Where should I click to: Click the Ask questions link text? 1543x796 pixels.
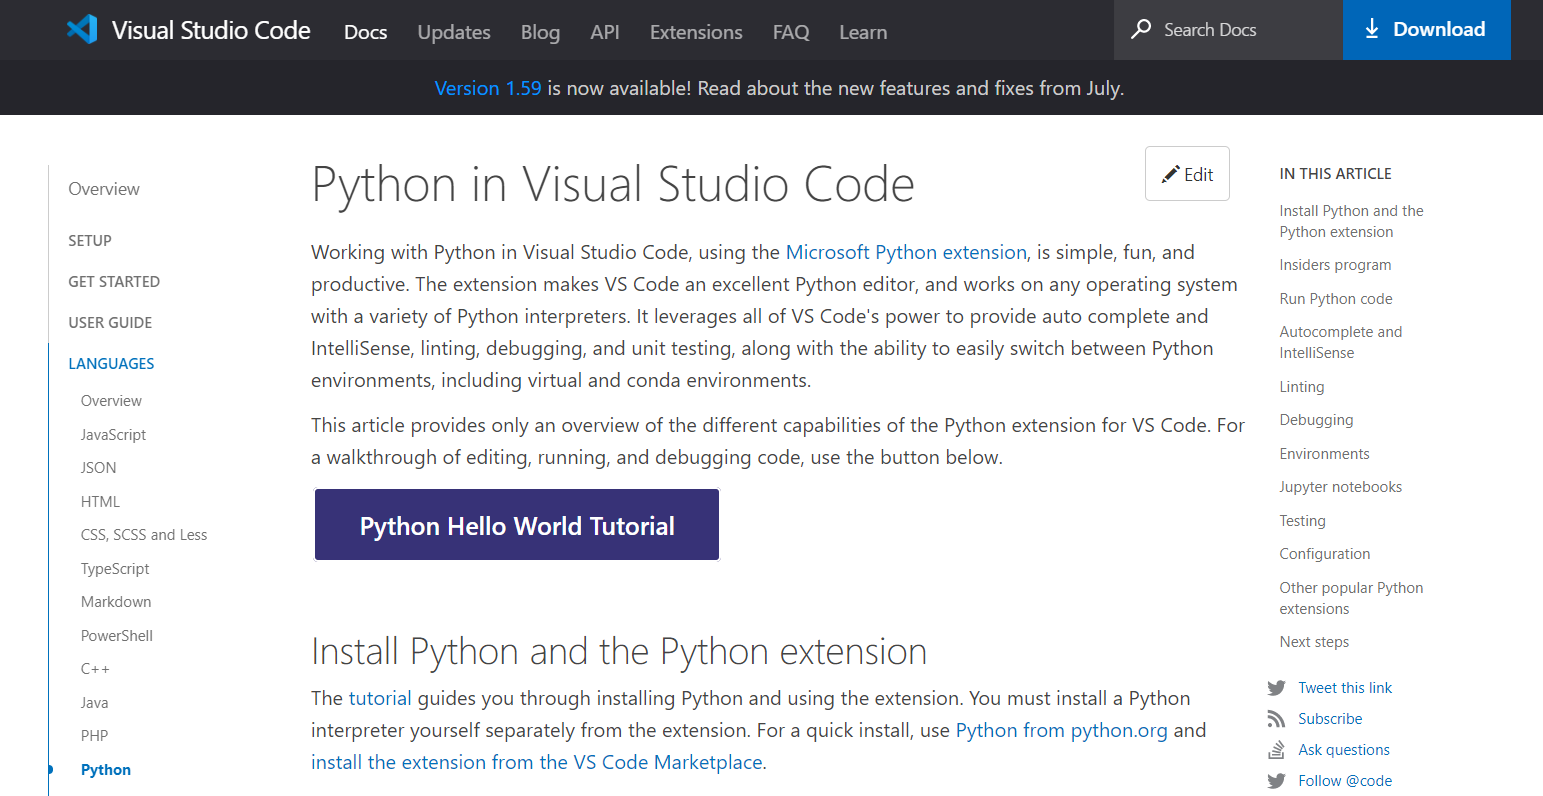(x=1344, y=750)
